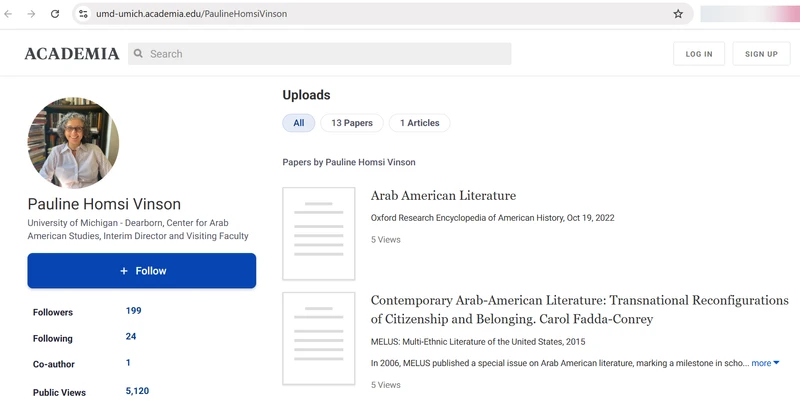
Task: Open site information icon in address bar
Action: 83,14
